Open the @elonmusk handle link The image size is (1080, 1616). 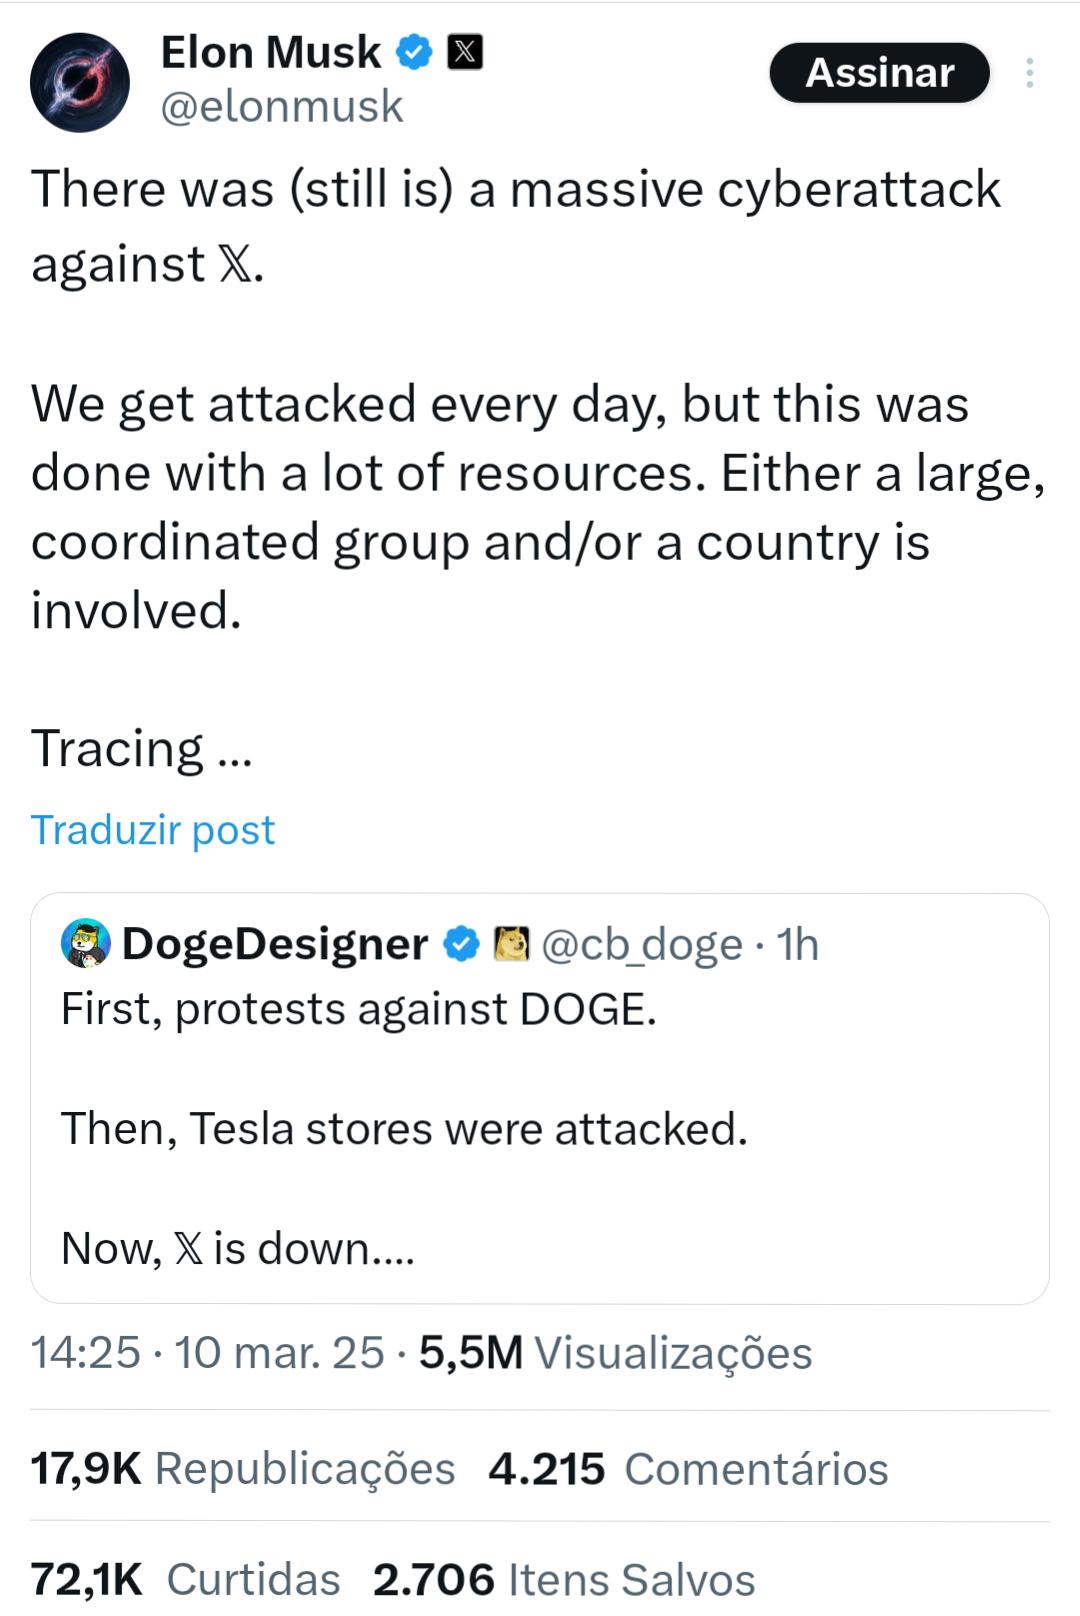point(282,106)
